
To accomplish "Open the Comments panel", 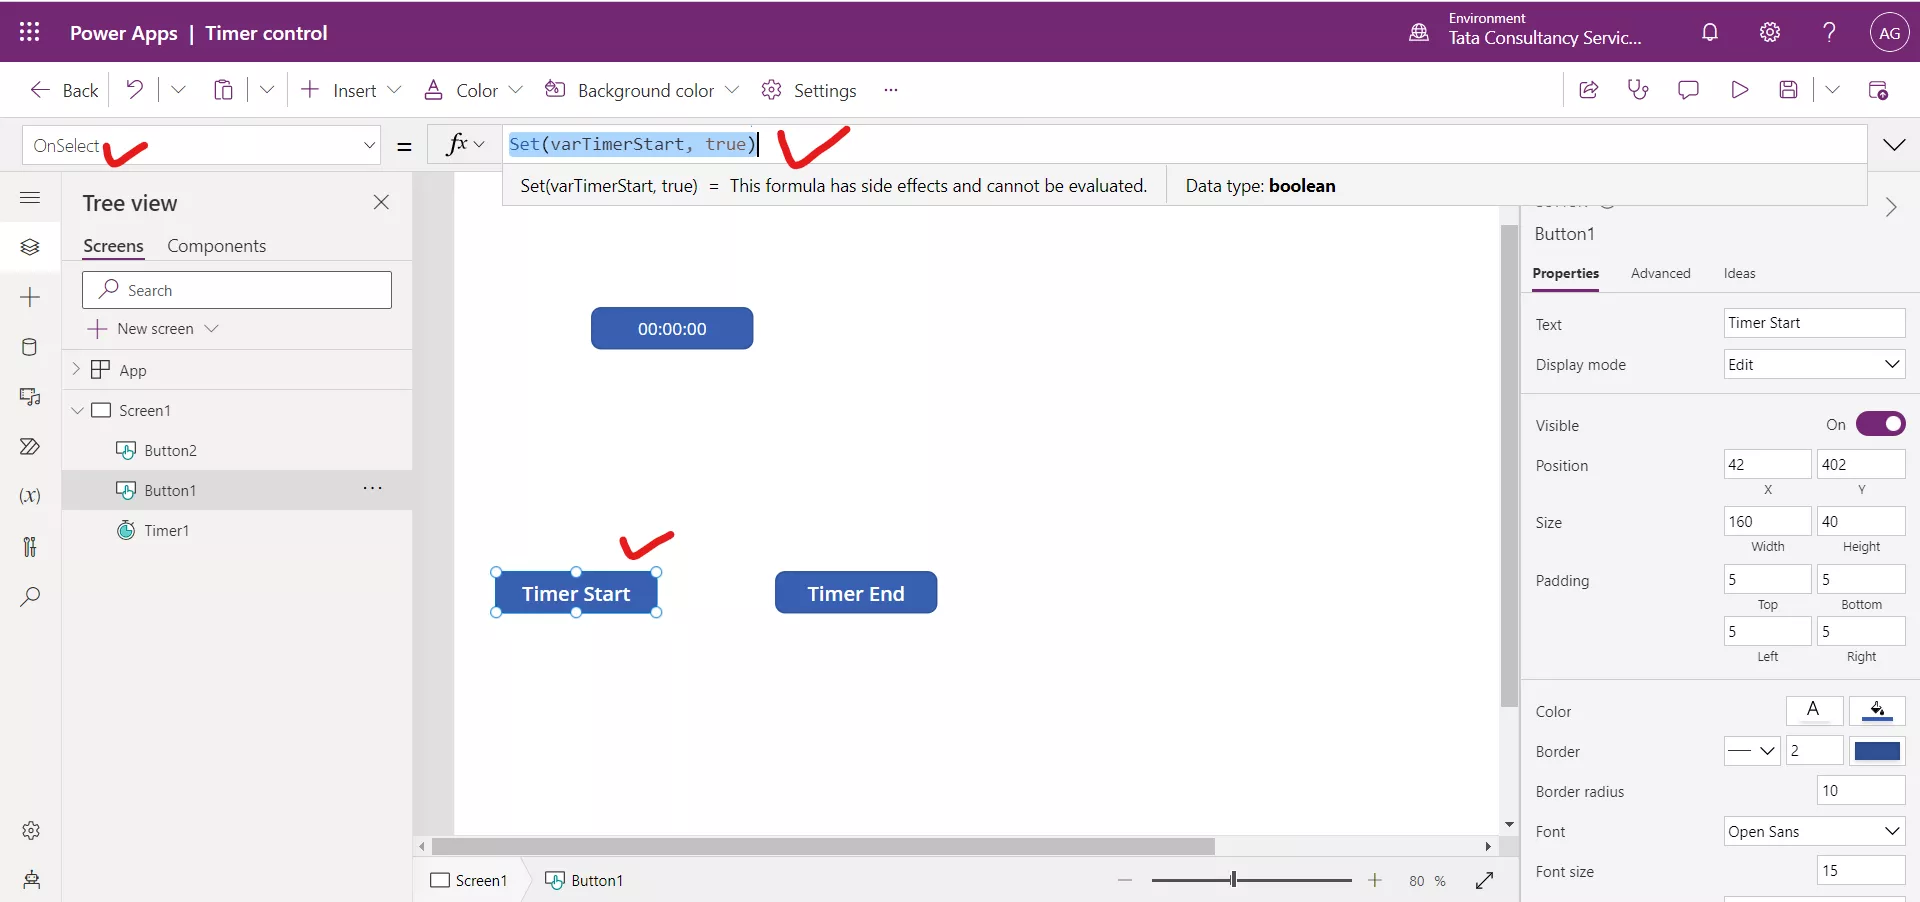I will tap(1690, 89).
